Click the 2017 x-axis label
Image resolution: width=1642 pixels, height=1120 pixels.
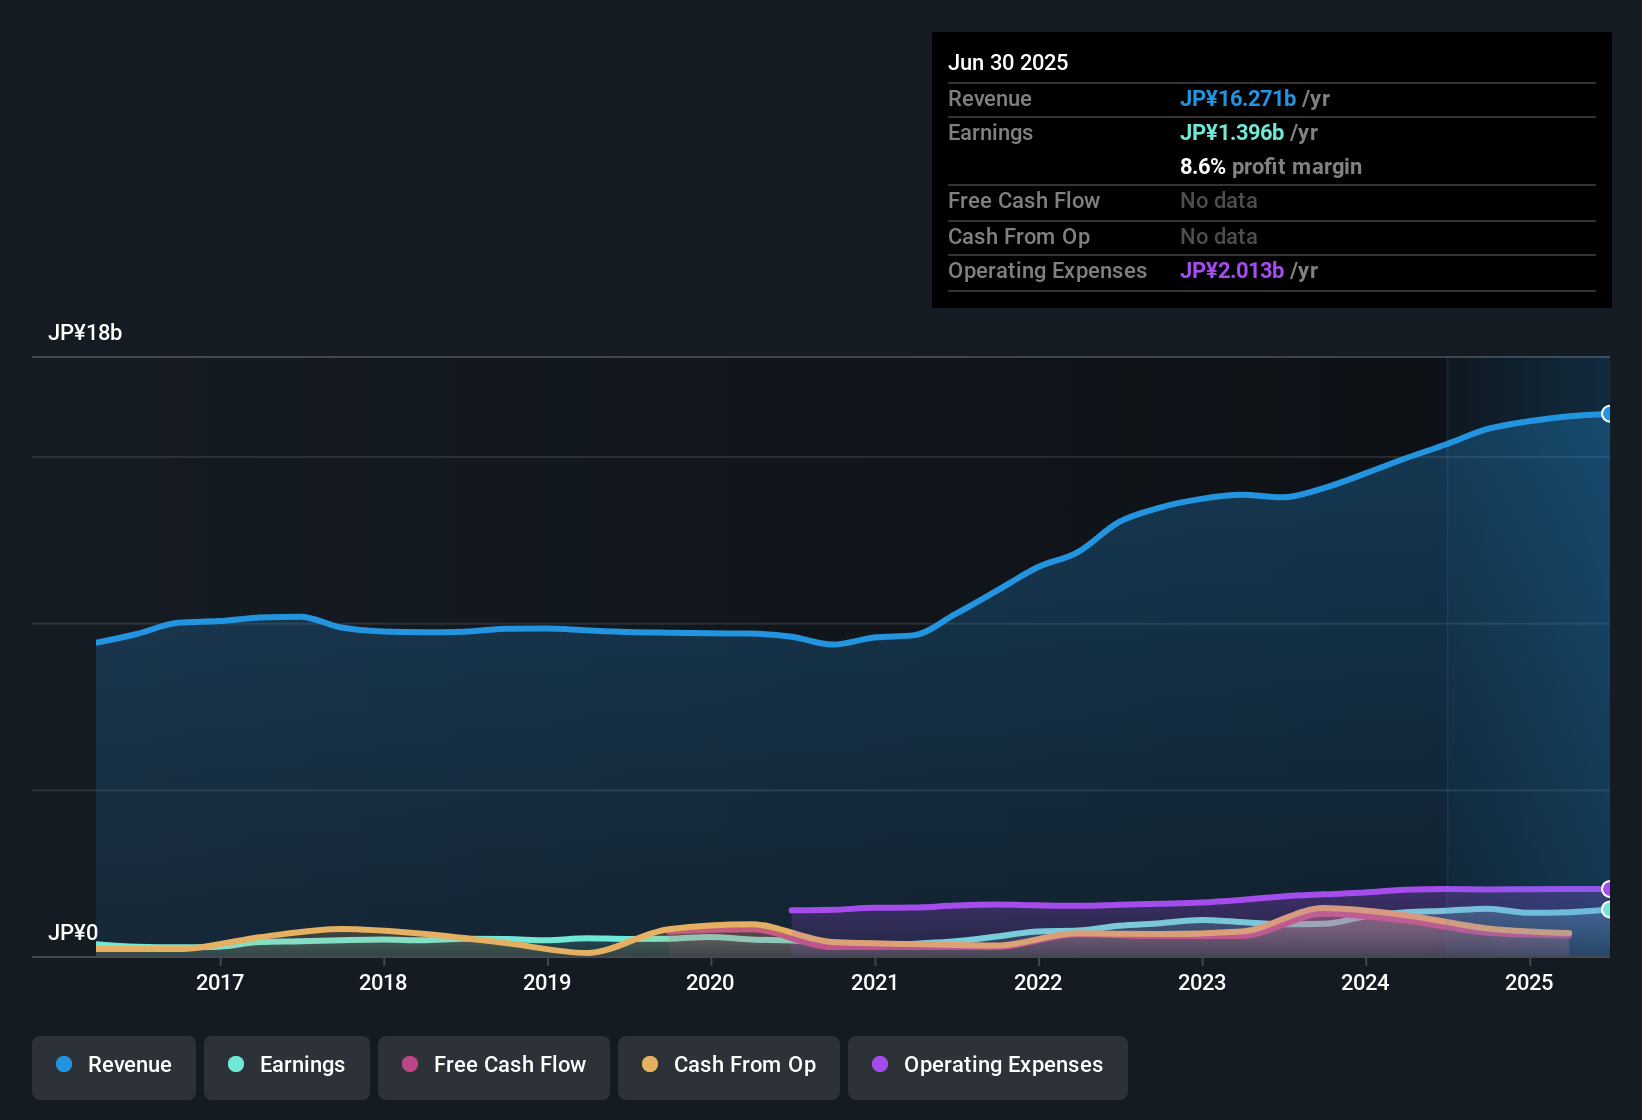220,982
